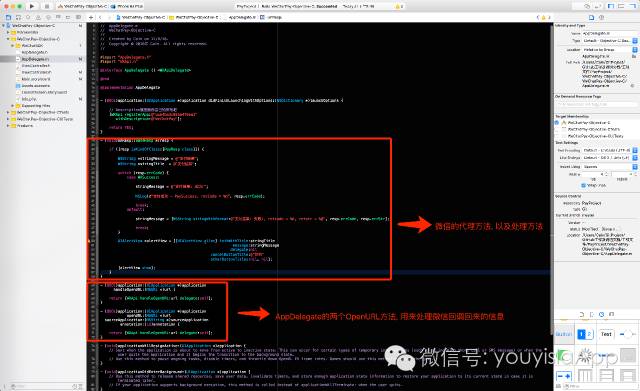The image size is (640, 391).
Task: Open the method list breadcrumb in the jump bar
Action: 271,18
